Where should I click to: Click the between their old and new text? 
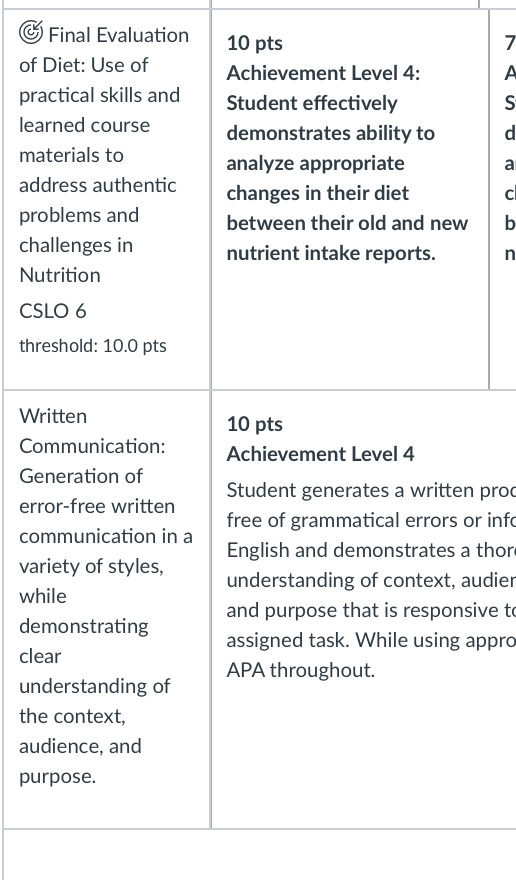(x=347, y=223)
